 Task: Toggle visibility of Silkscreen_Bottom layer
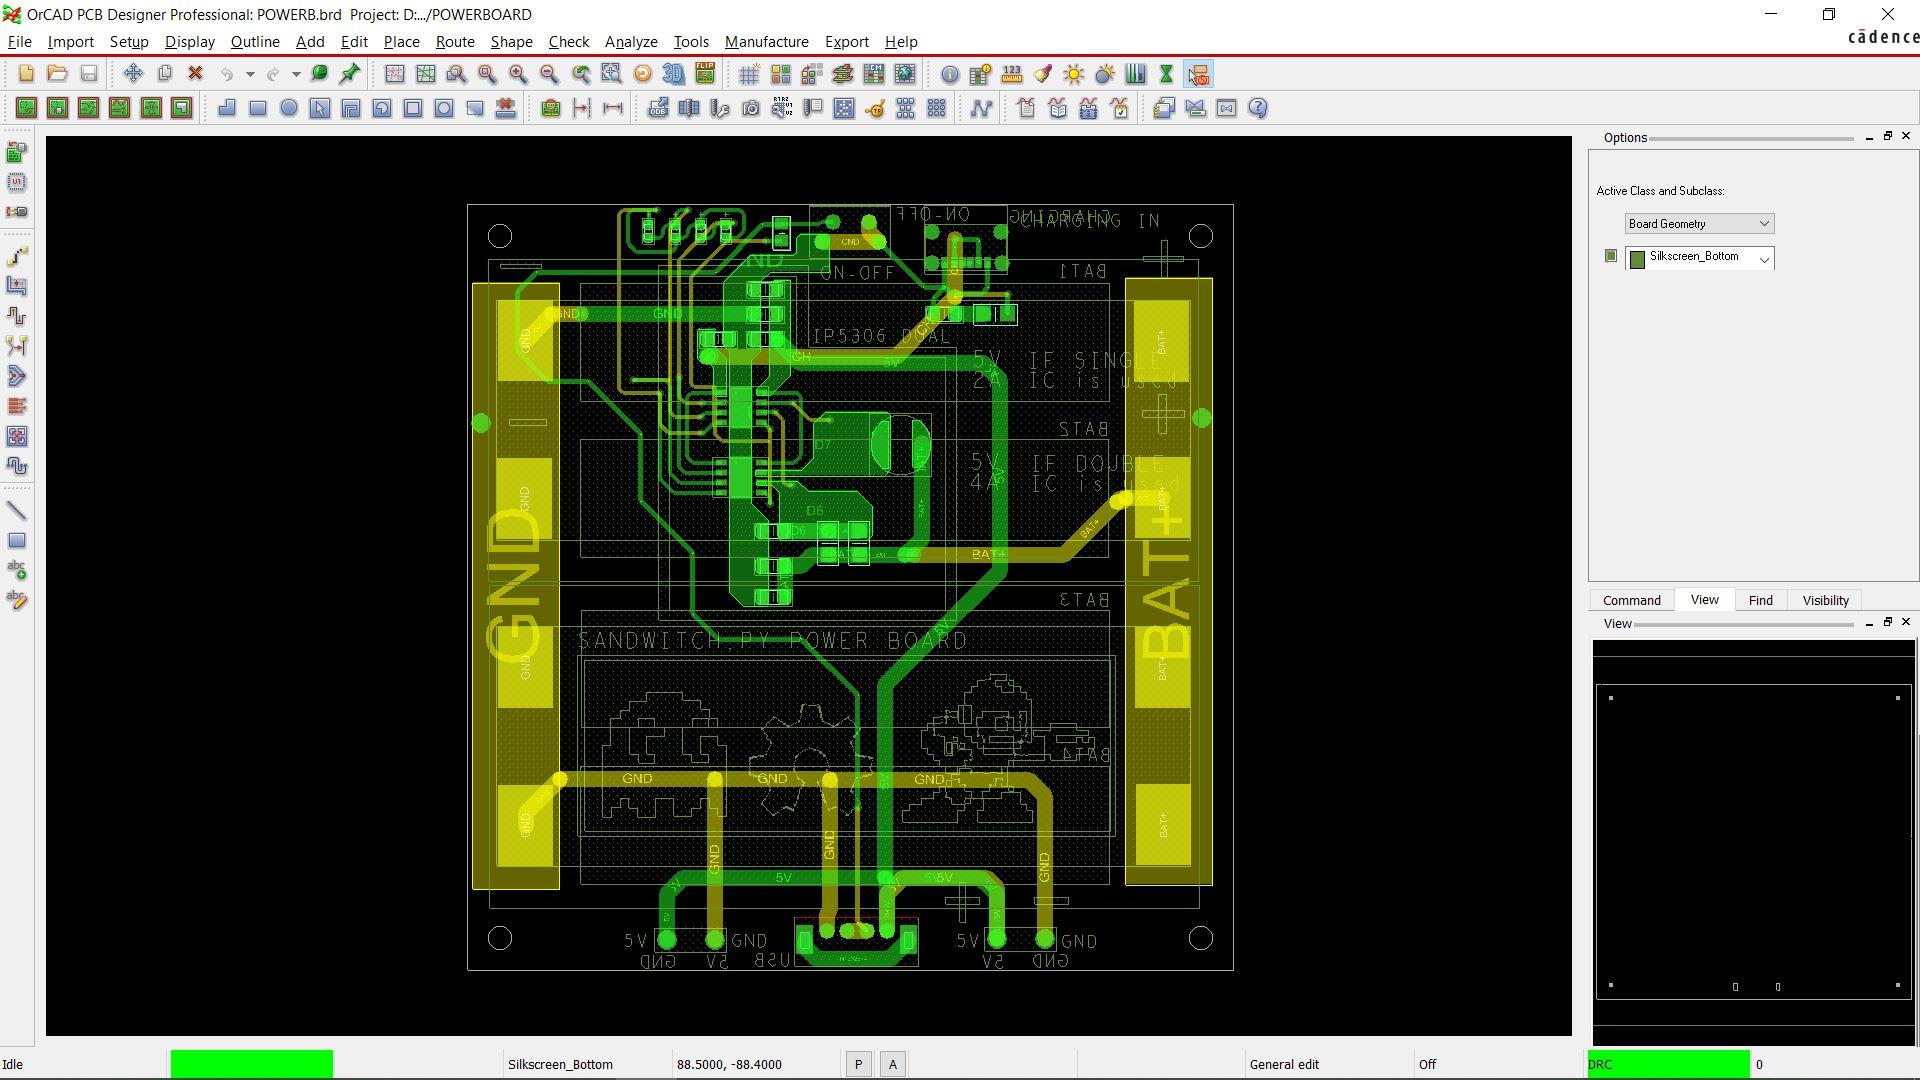pyautogui.click(x=1610, y=256)
